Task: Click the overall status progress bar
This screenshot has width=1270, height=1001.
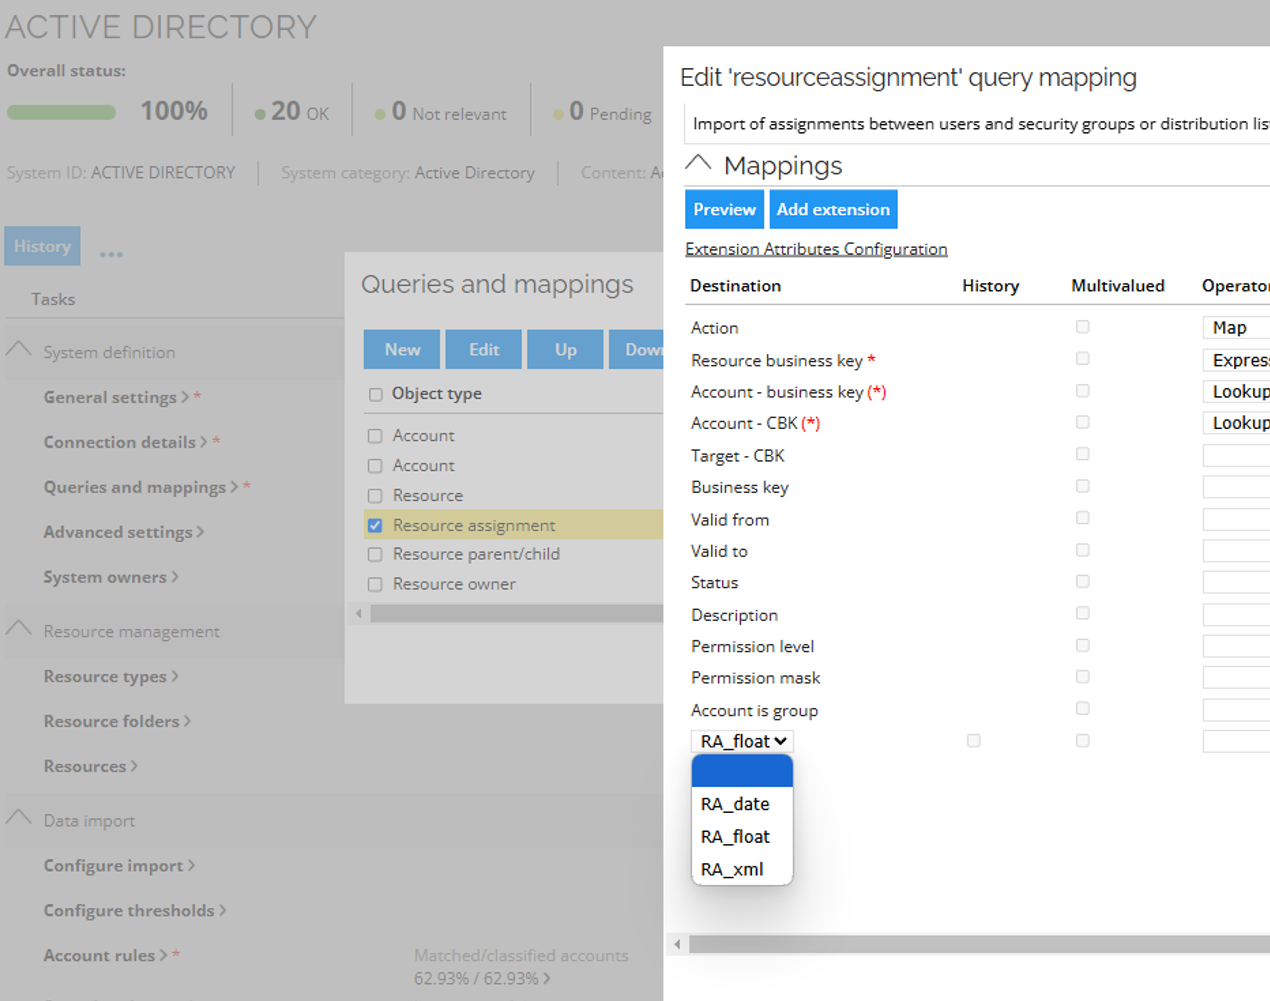Action: click(61, 112)
